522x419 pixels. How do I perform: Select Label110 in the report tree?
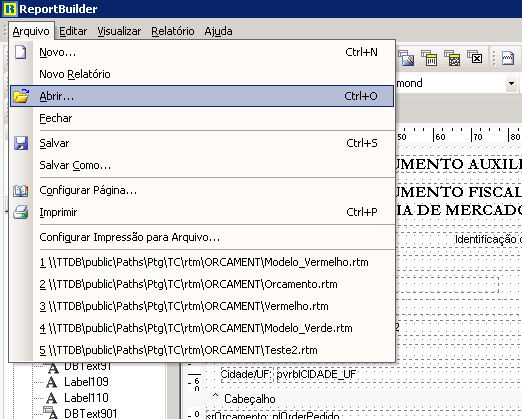[86, 398]
